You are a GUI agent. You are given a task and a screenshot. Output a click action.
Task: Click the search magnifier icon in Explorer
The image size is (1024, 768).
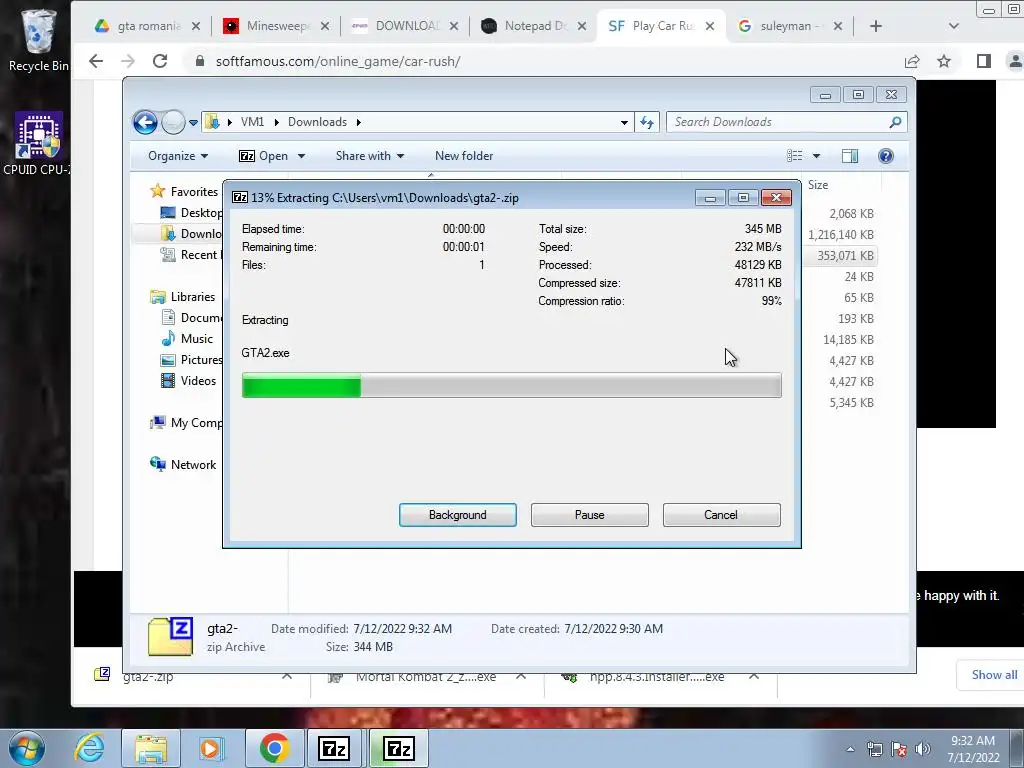(x=895, y=122)
